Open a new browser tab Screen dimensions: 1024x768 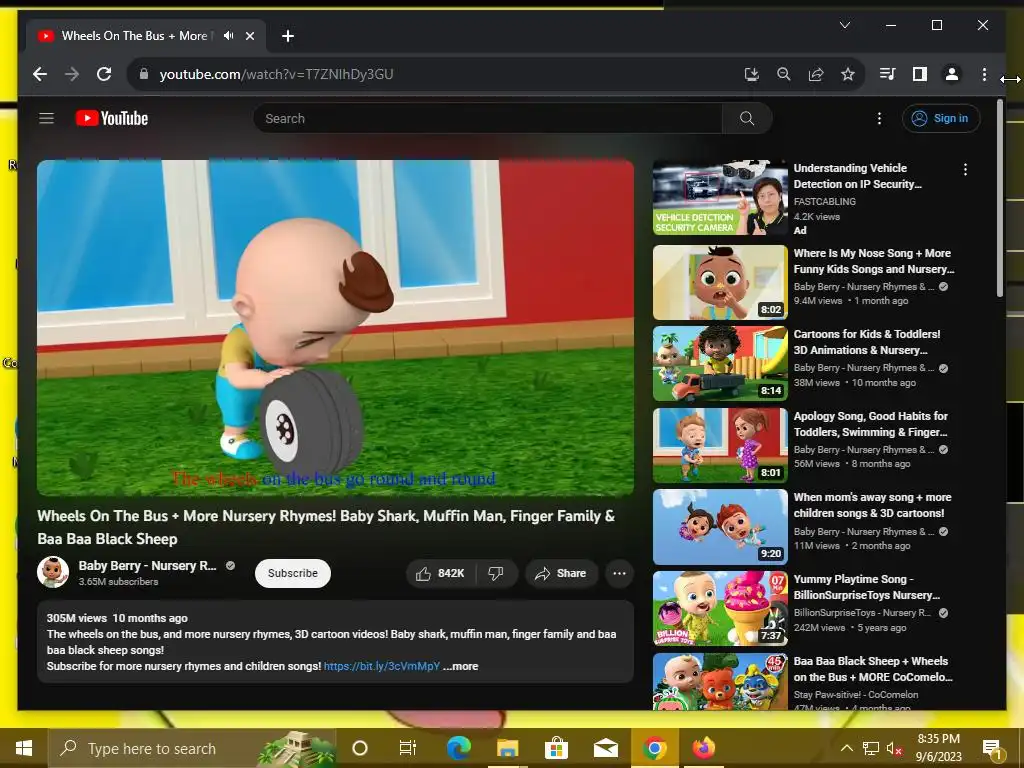tap(287, 36)
